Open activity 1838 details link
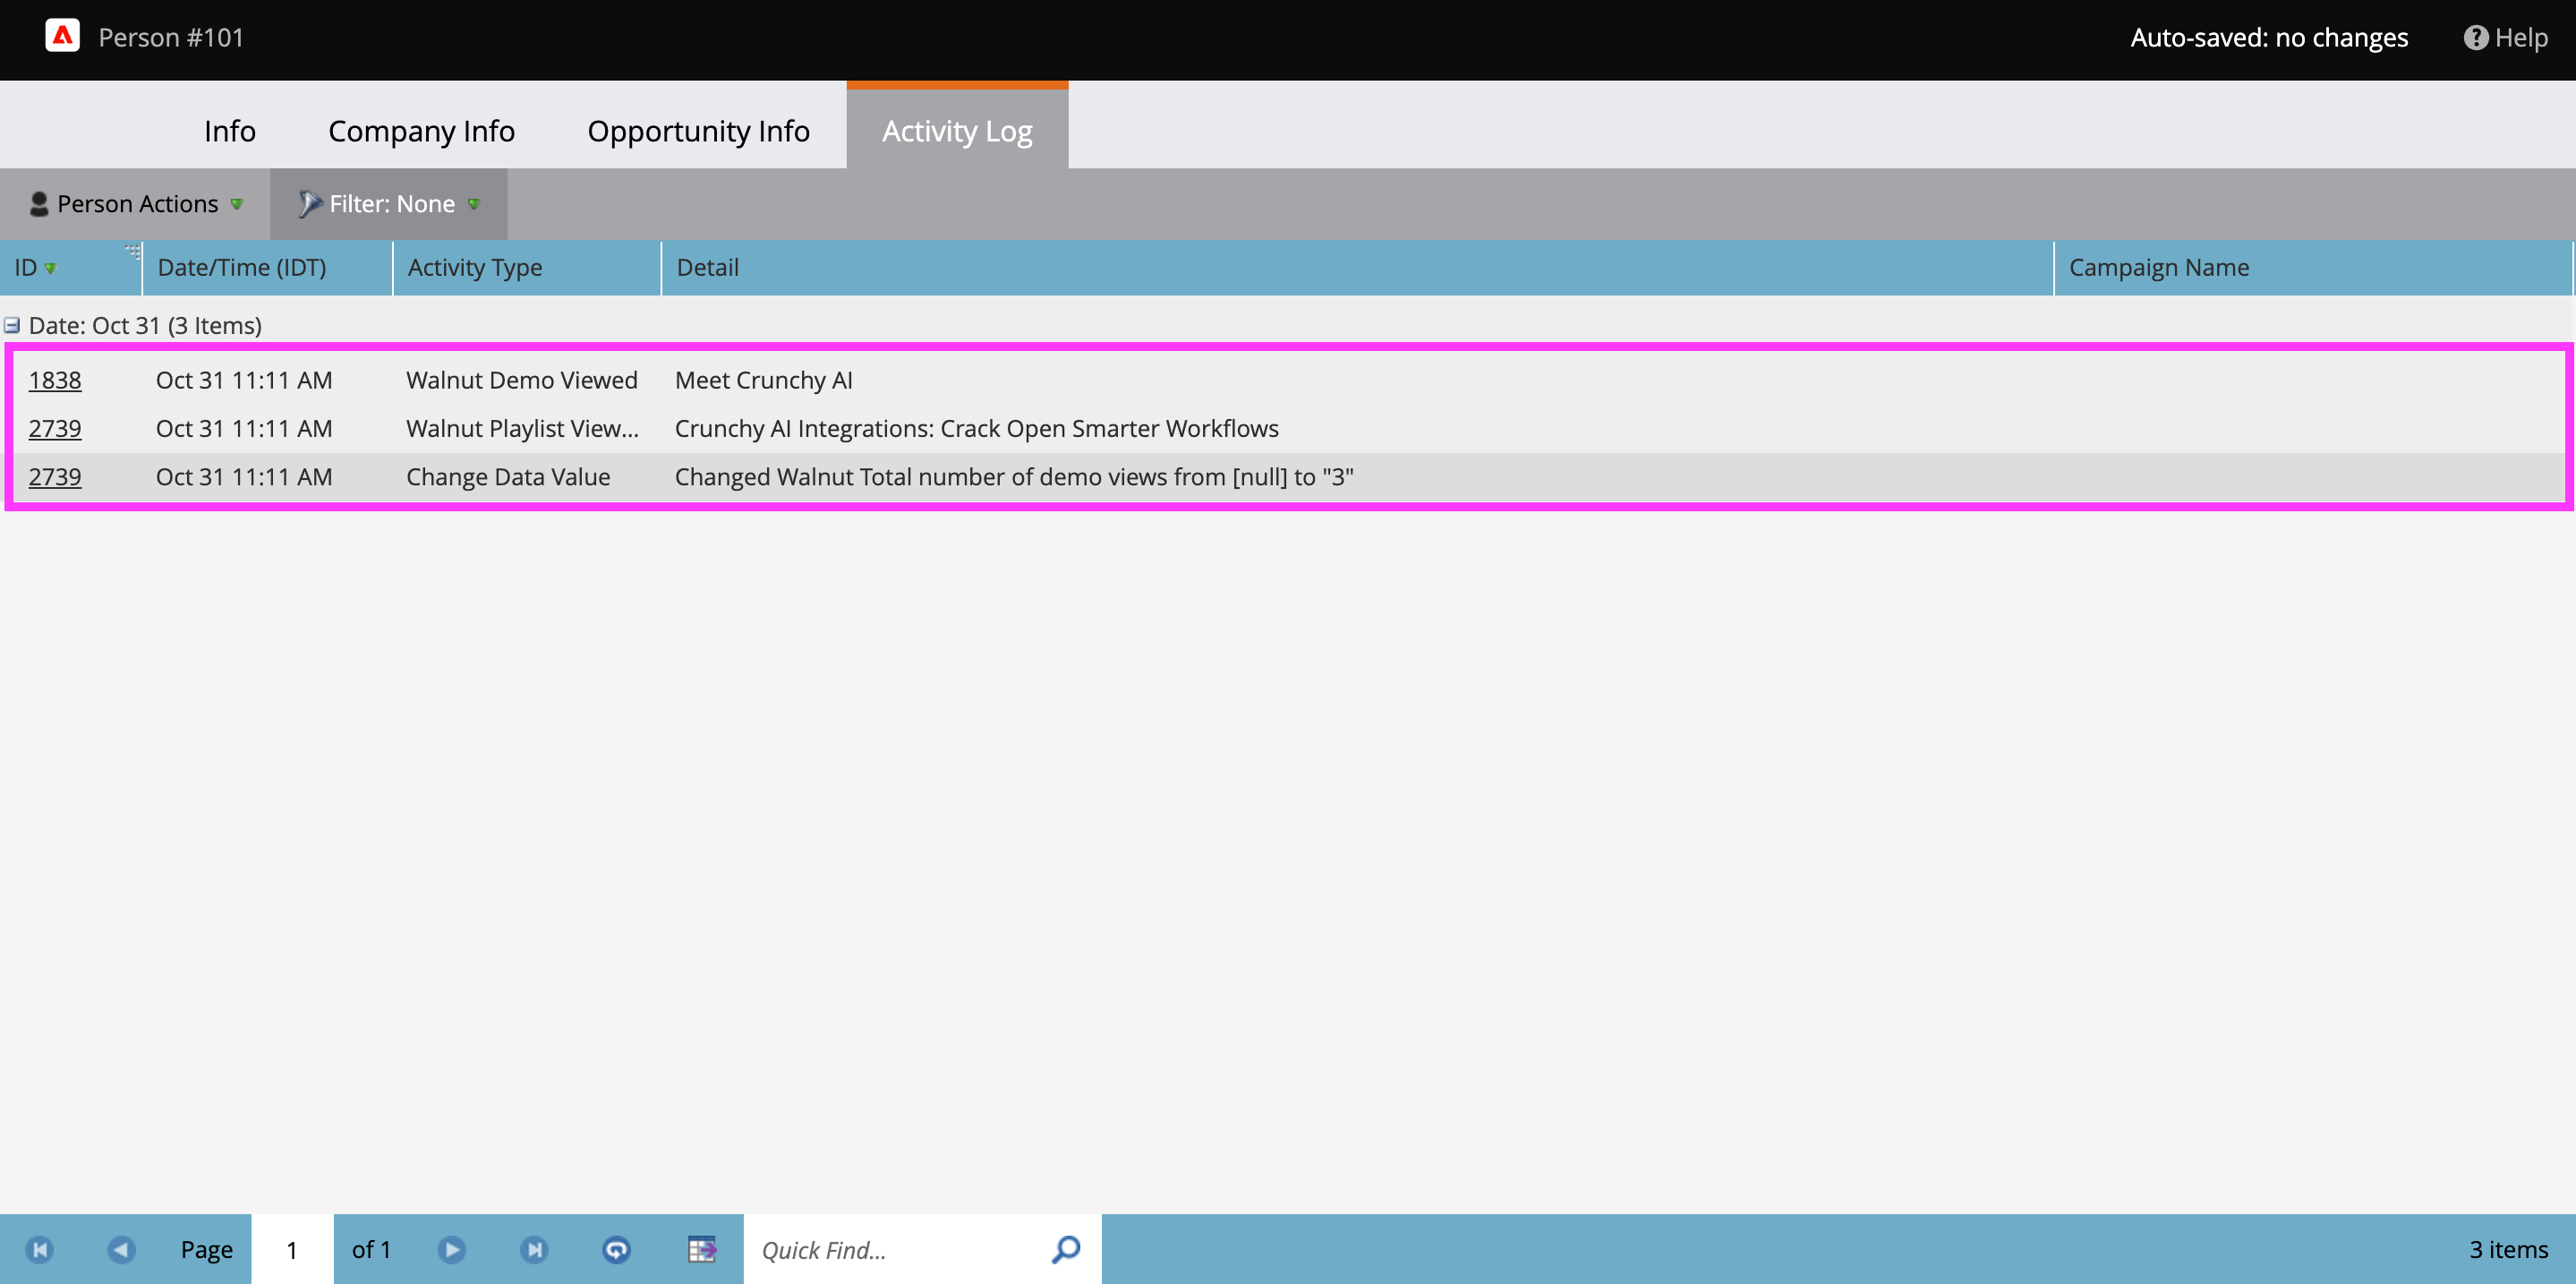 (x=55, y=380)
